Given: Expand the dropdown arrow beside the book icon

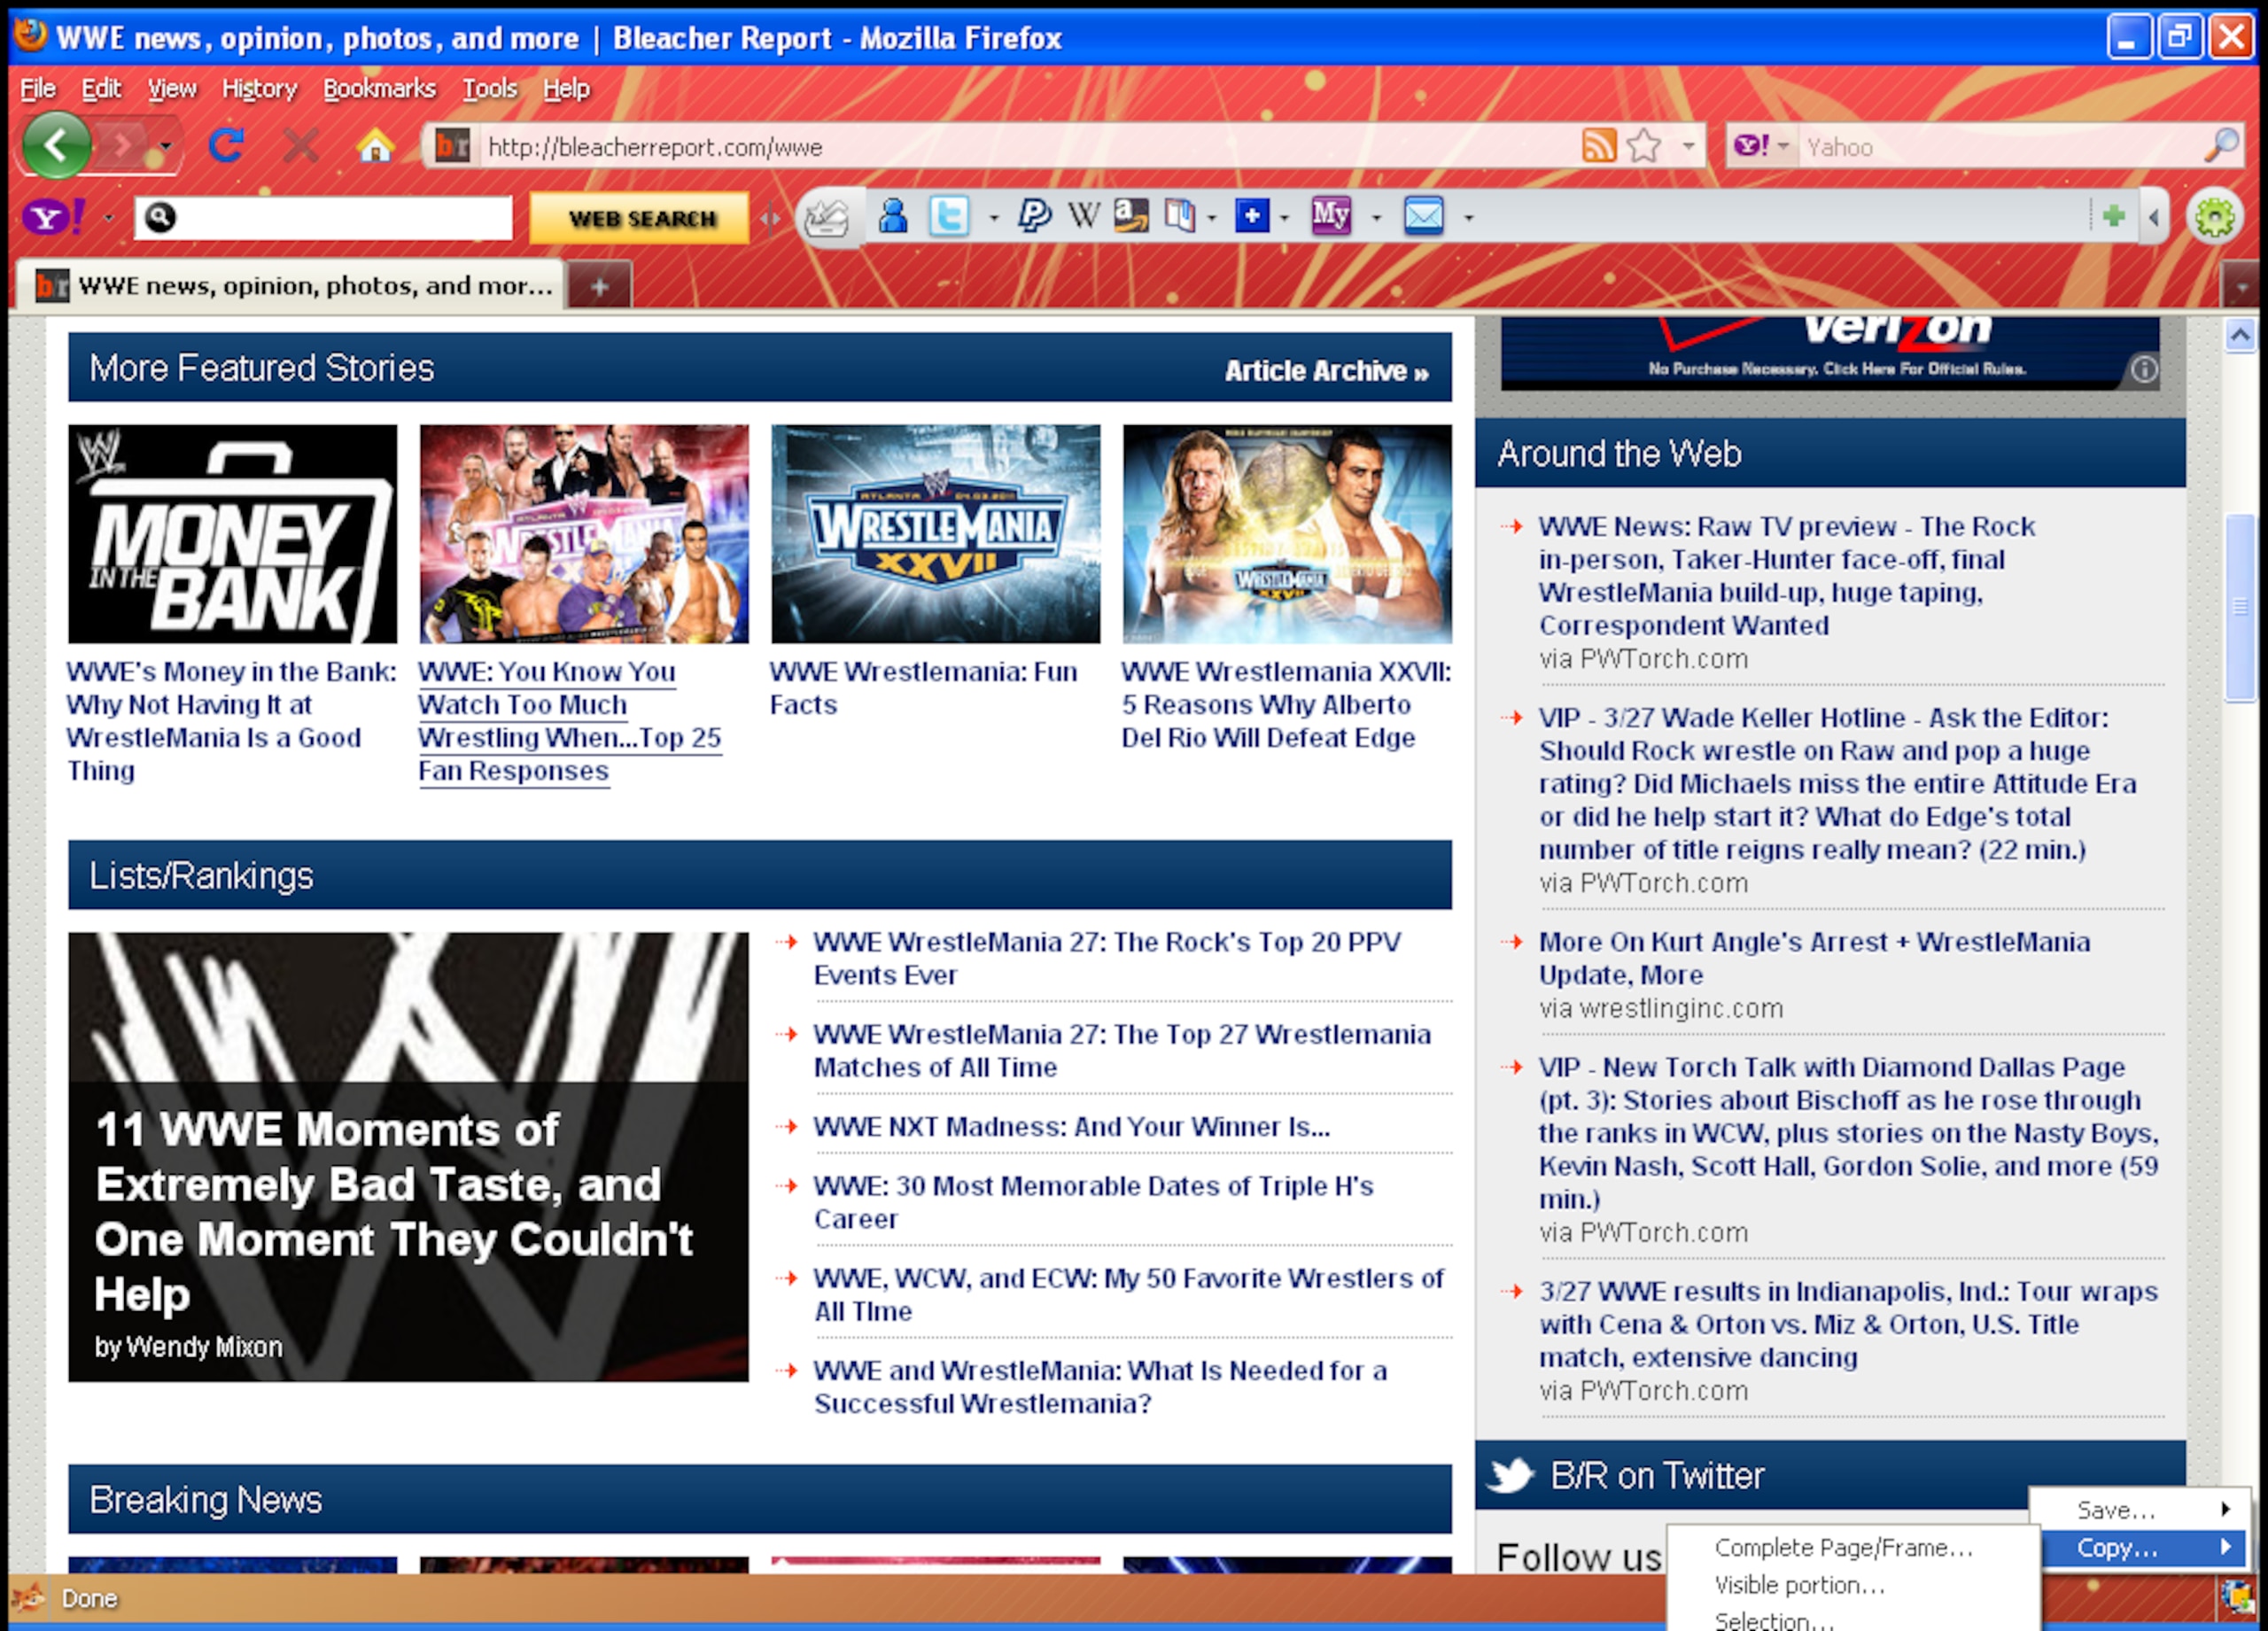Looking at the screenshot, I should [1211, 217].
